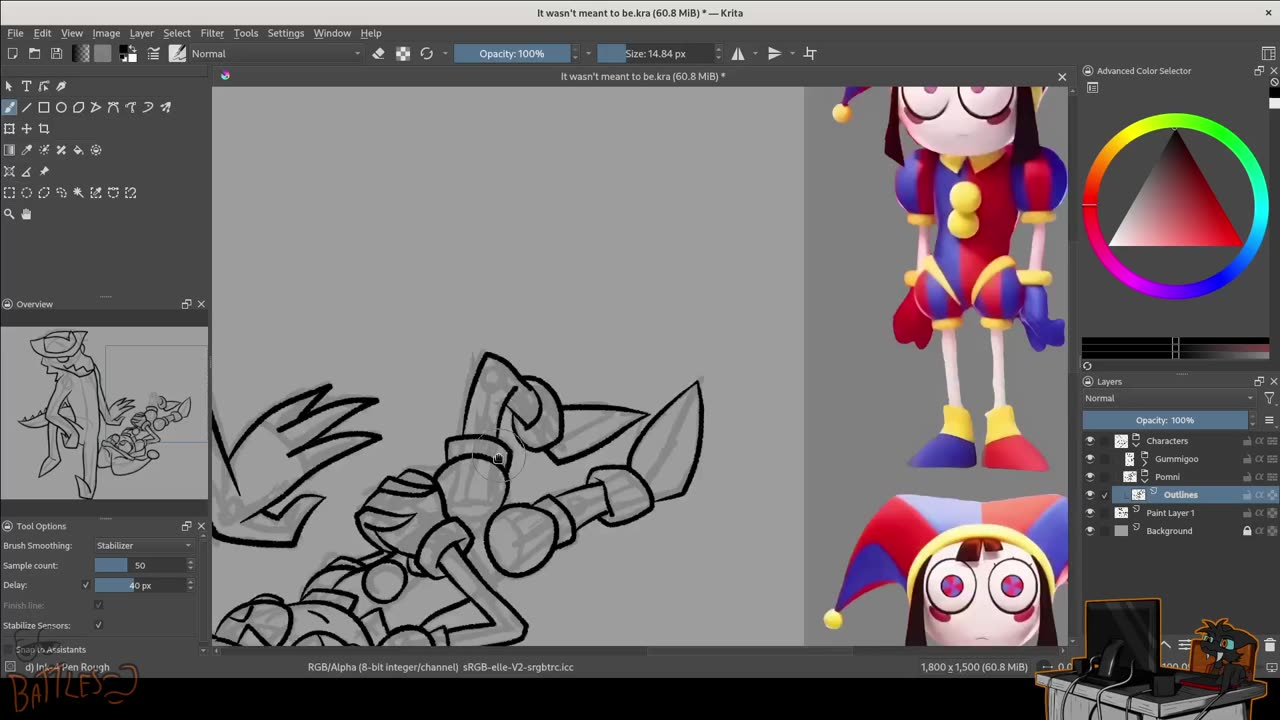Open toolbar blending mode Normal dropdown
The image size is (1280, 720).
pos(275,54)
